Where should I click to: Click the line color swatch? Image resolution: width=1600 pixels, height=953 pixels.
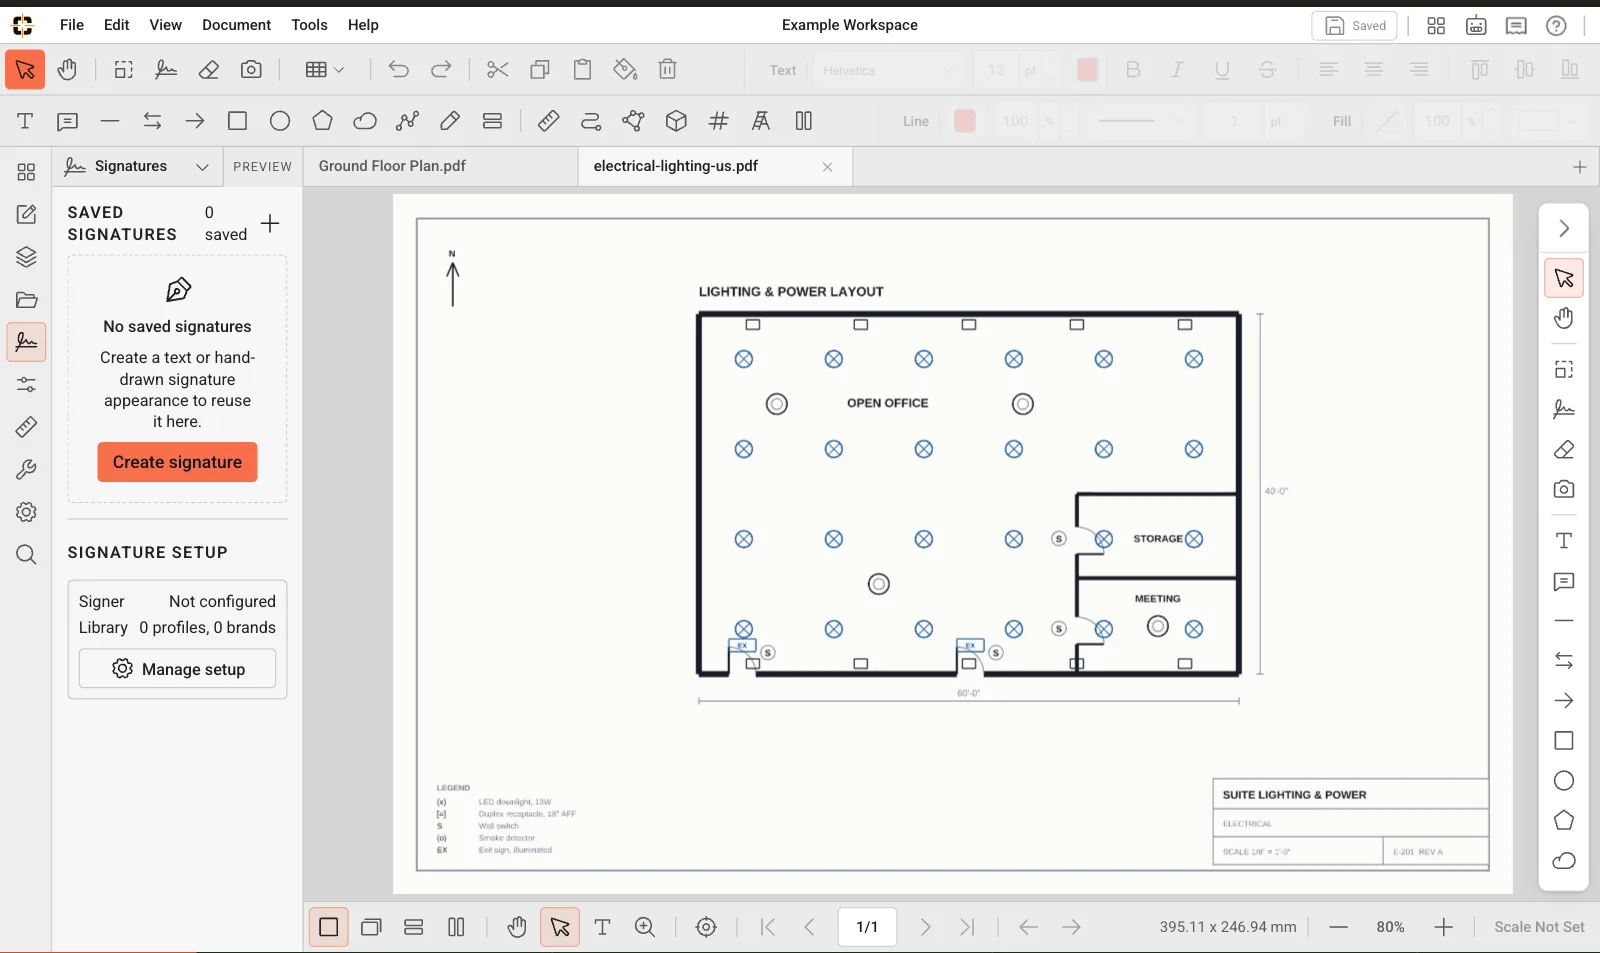(965, 121)
